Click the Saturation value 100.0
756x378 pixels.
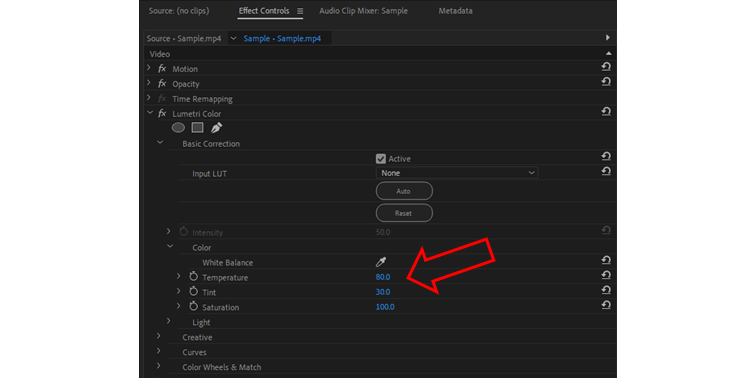[385, 307]
